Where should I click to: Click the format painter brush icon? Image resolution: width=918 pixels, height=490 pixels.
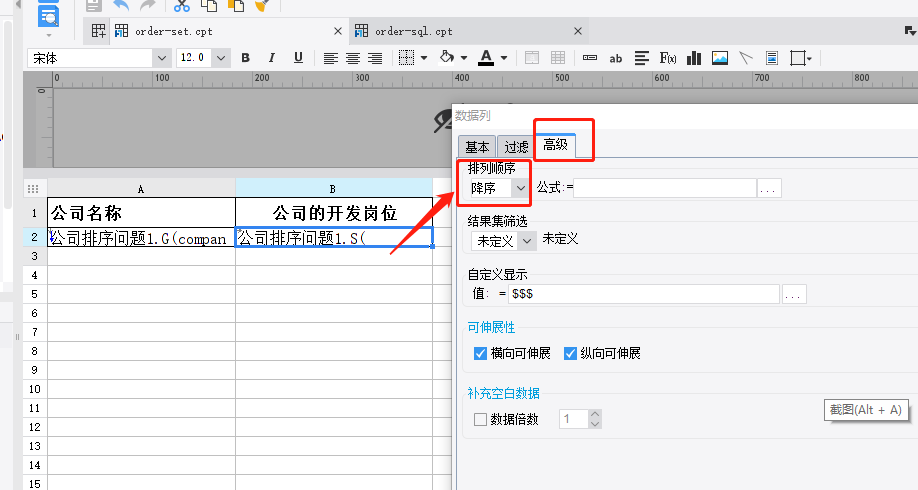coord(262,6)
